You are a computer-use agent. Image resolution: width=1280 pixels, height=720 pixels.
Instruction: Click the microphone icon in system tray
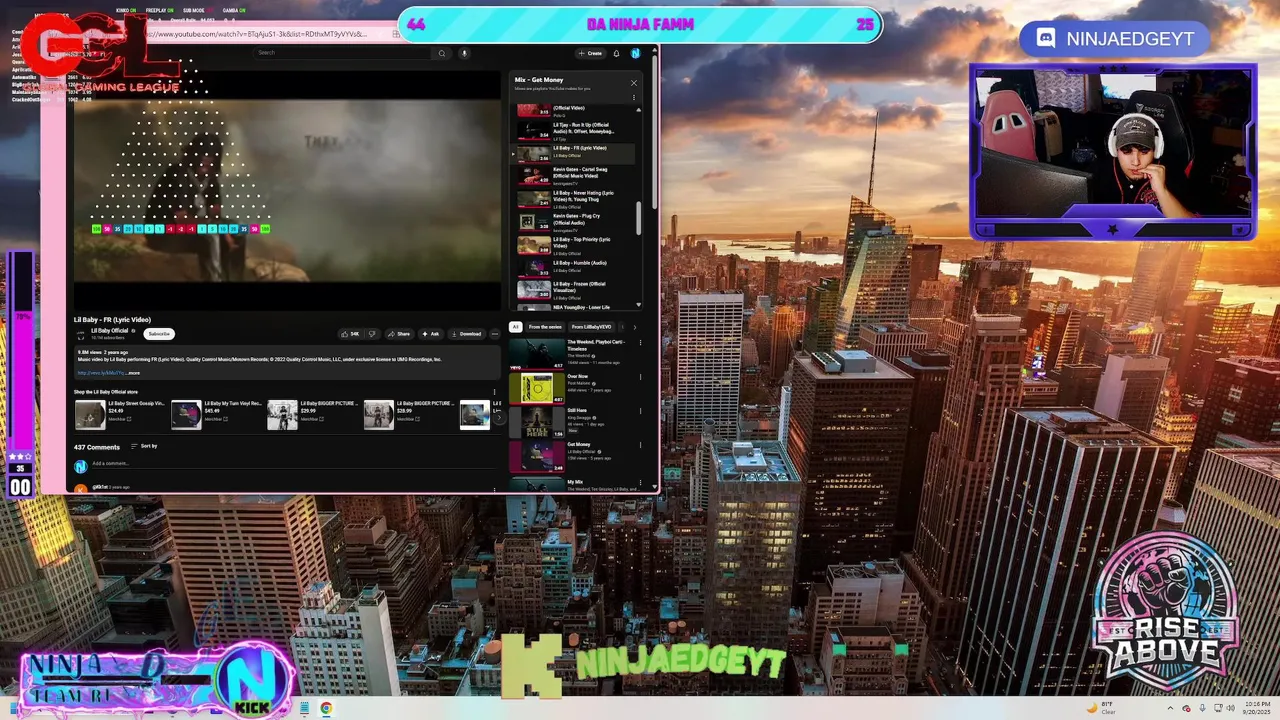pos(1203,708)
